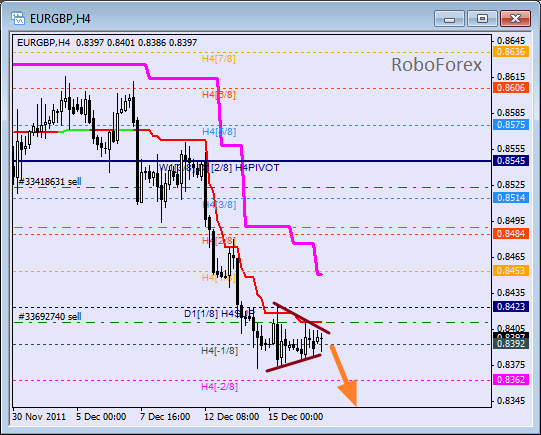
Task: Click the '12 Dec 08:00' time axis label
Action: [232, 417]
